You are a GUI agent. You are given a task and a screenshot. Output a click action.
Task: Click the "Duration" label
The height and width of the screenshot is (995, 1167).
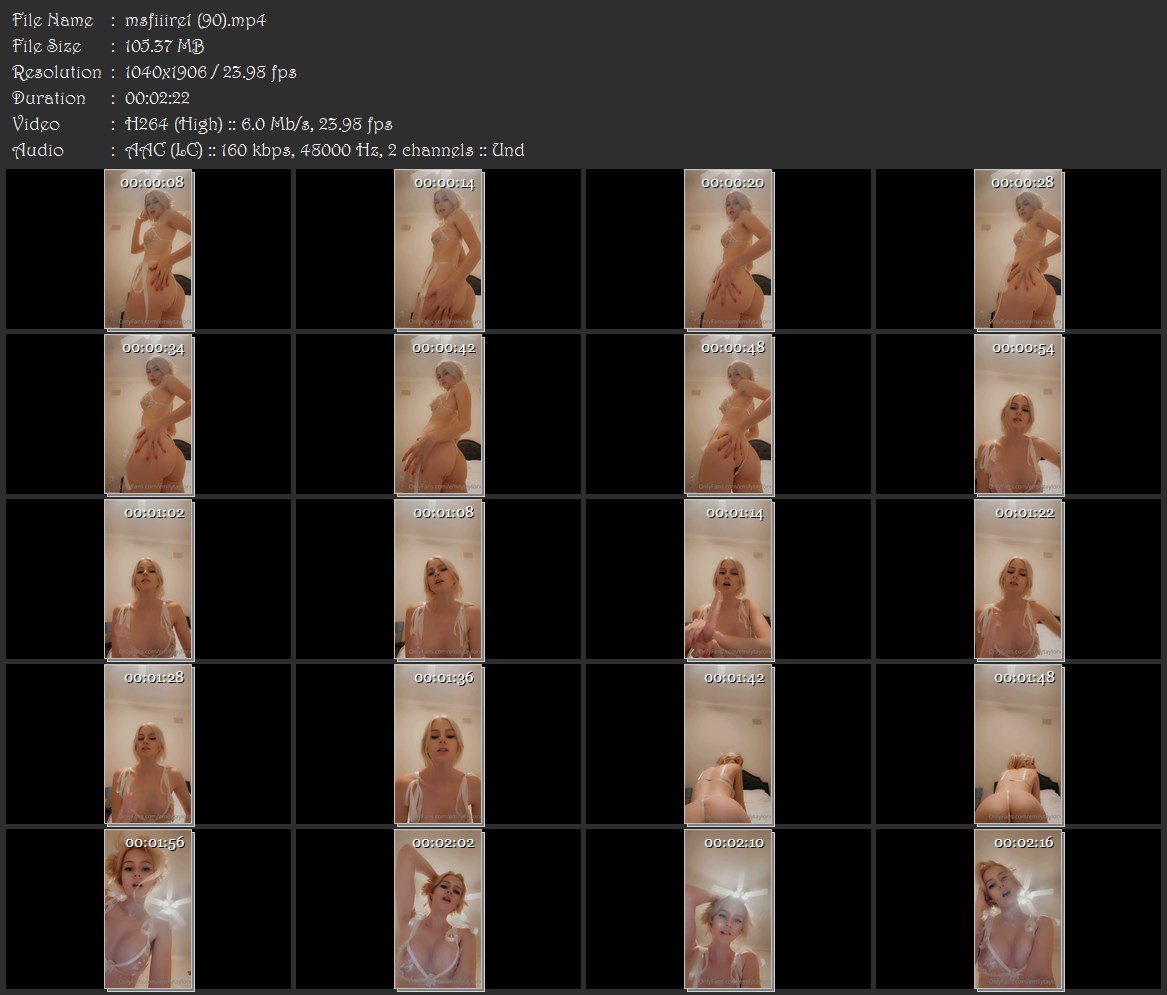[x=48, y=98]
